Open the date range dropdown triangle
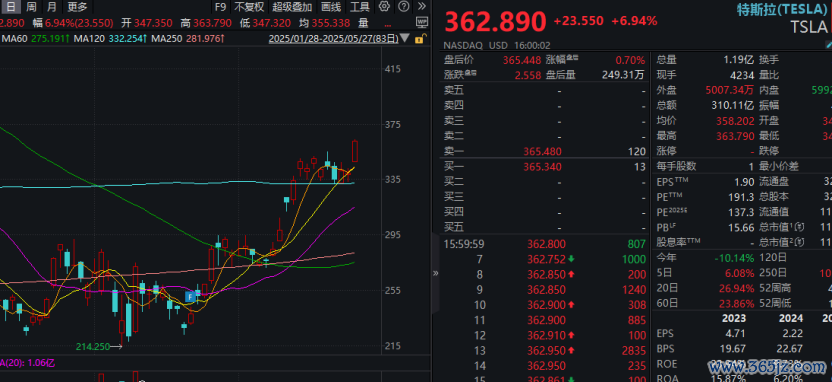The height and width of the screenshot is (382, 832). [405, 39]
